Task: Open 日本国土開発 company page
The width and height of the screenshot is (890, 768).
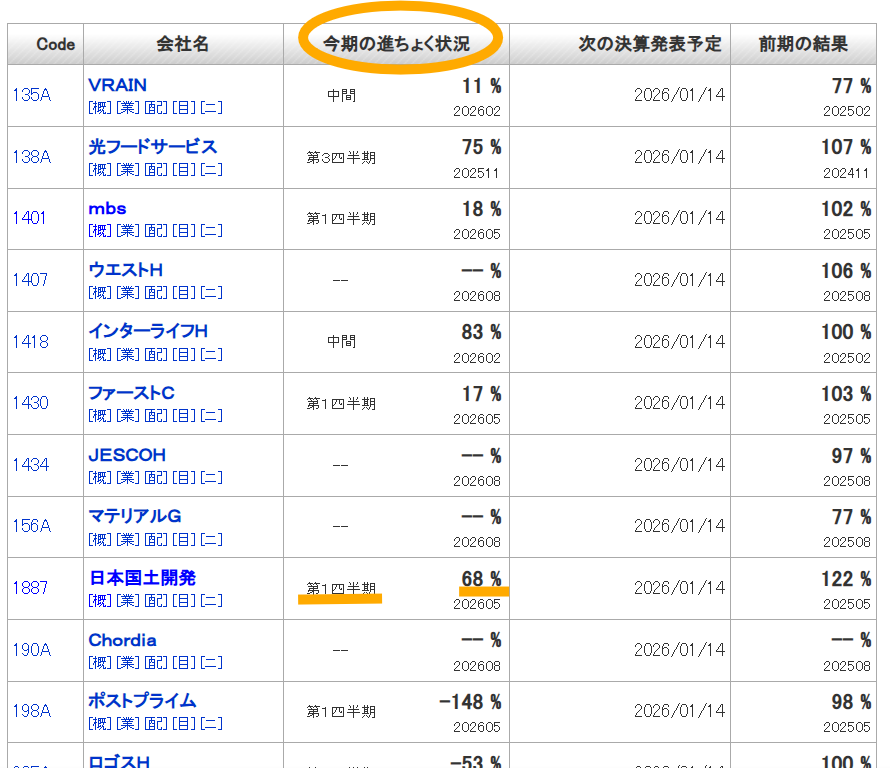Action: coord(142,578)
